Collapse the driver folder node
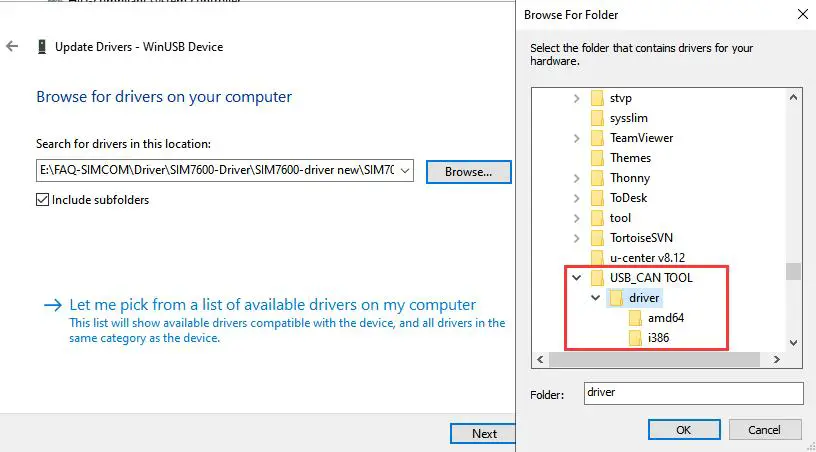Screen dimensions: 816x452 pos(595,298)
